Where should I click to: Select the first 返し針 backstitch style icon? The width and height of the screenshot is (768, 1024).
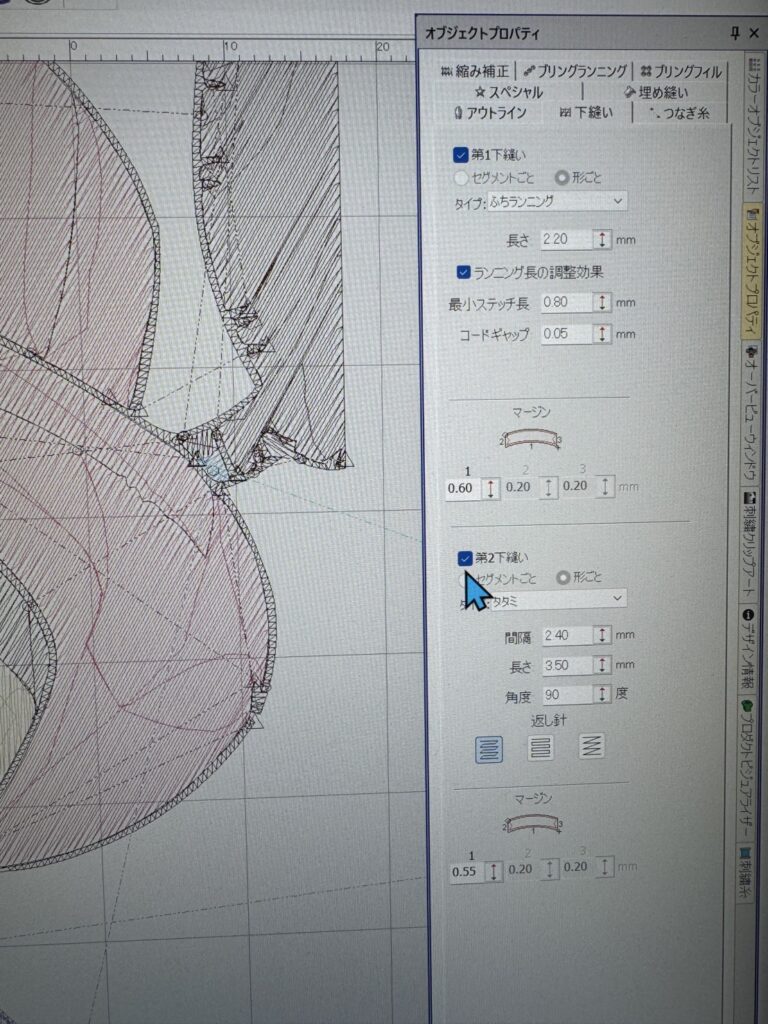coord(489,747)
